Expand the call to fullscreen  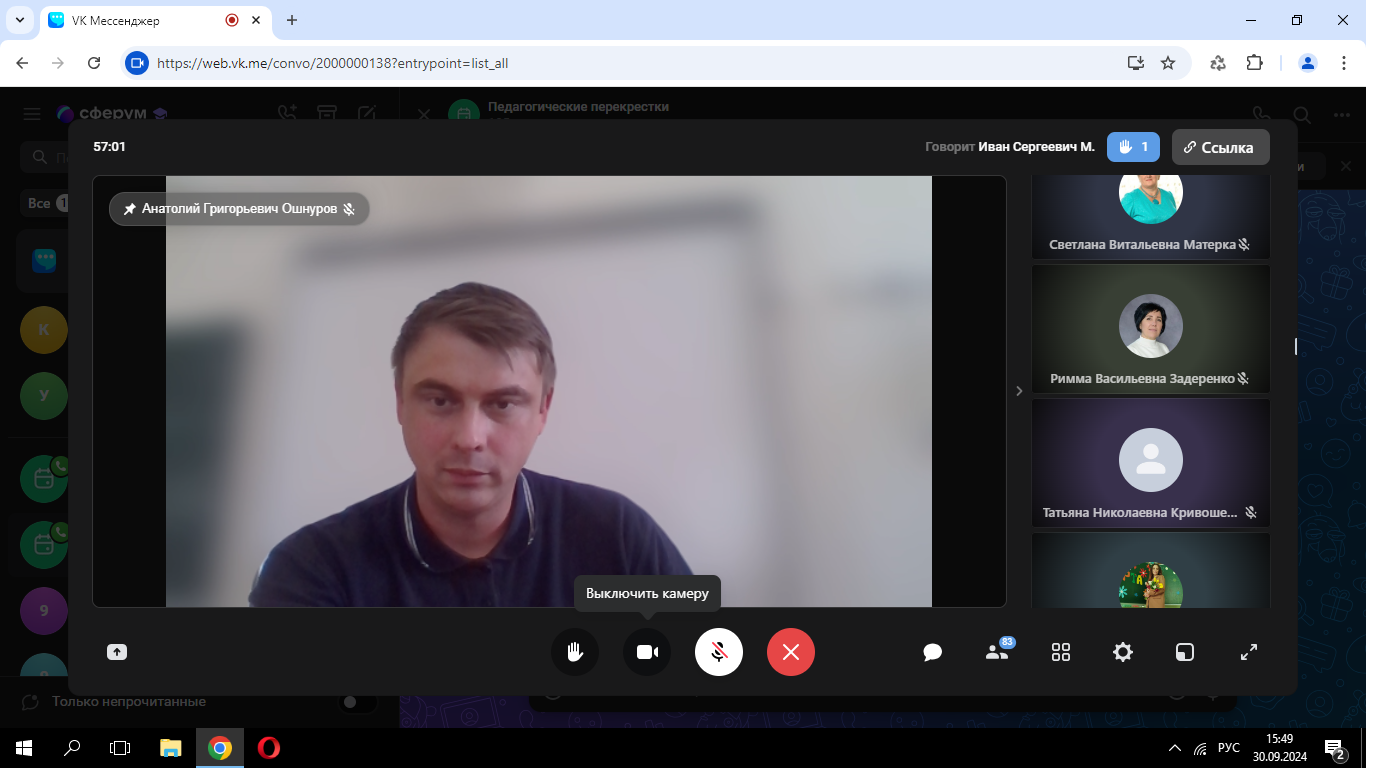(x=1249, y=652)
